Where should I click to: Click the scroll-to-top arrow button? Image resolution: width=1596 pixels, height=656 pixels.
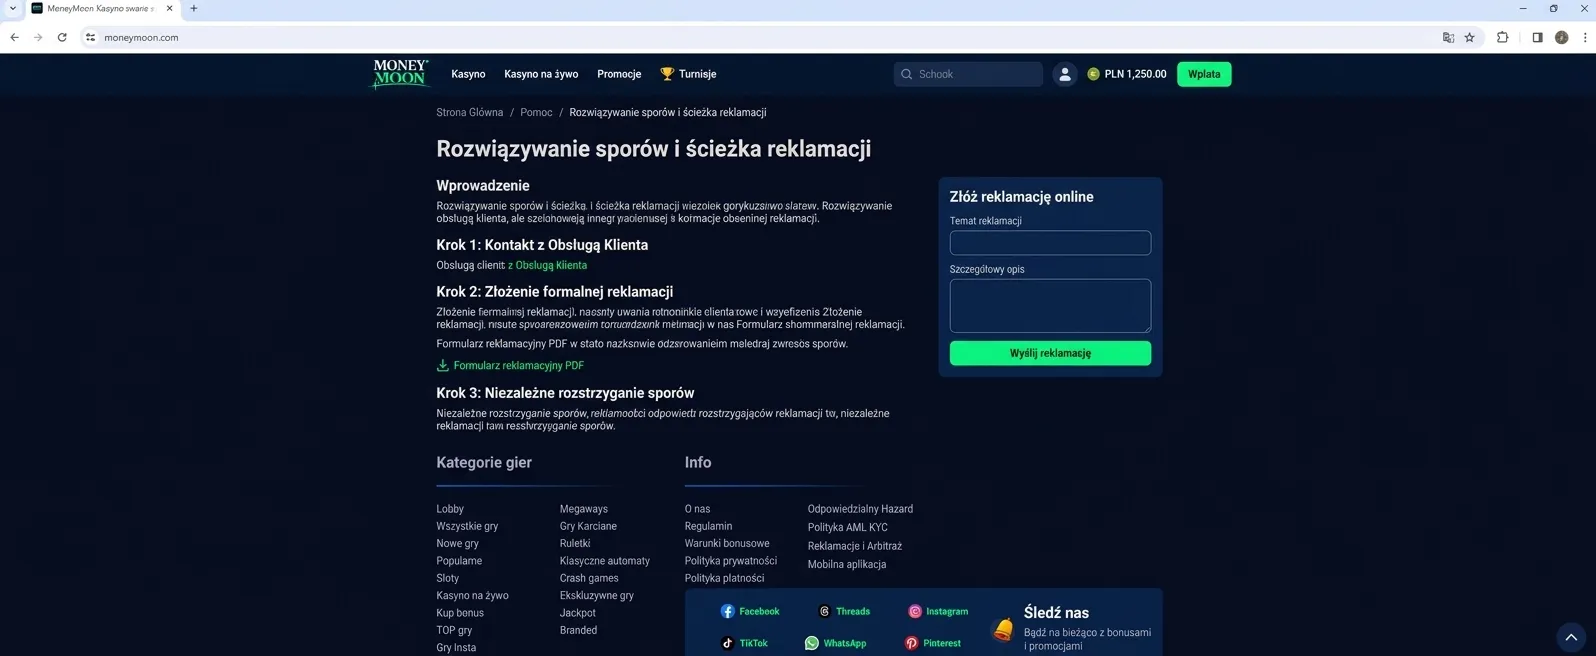[1571, 637]
